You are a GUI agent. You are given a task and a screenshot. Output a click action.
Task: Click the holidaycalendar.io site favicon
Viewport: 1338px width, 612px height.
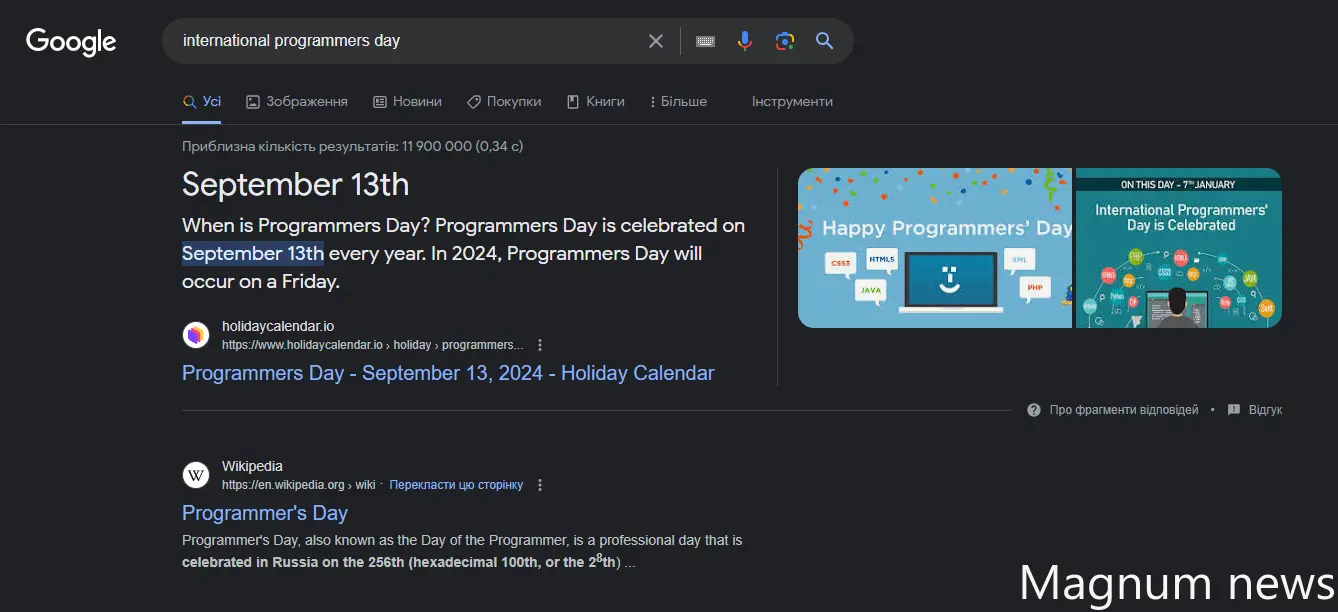[196, 335]
